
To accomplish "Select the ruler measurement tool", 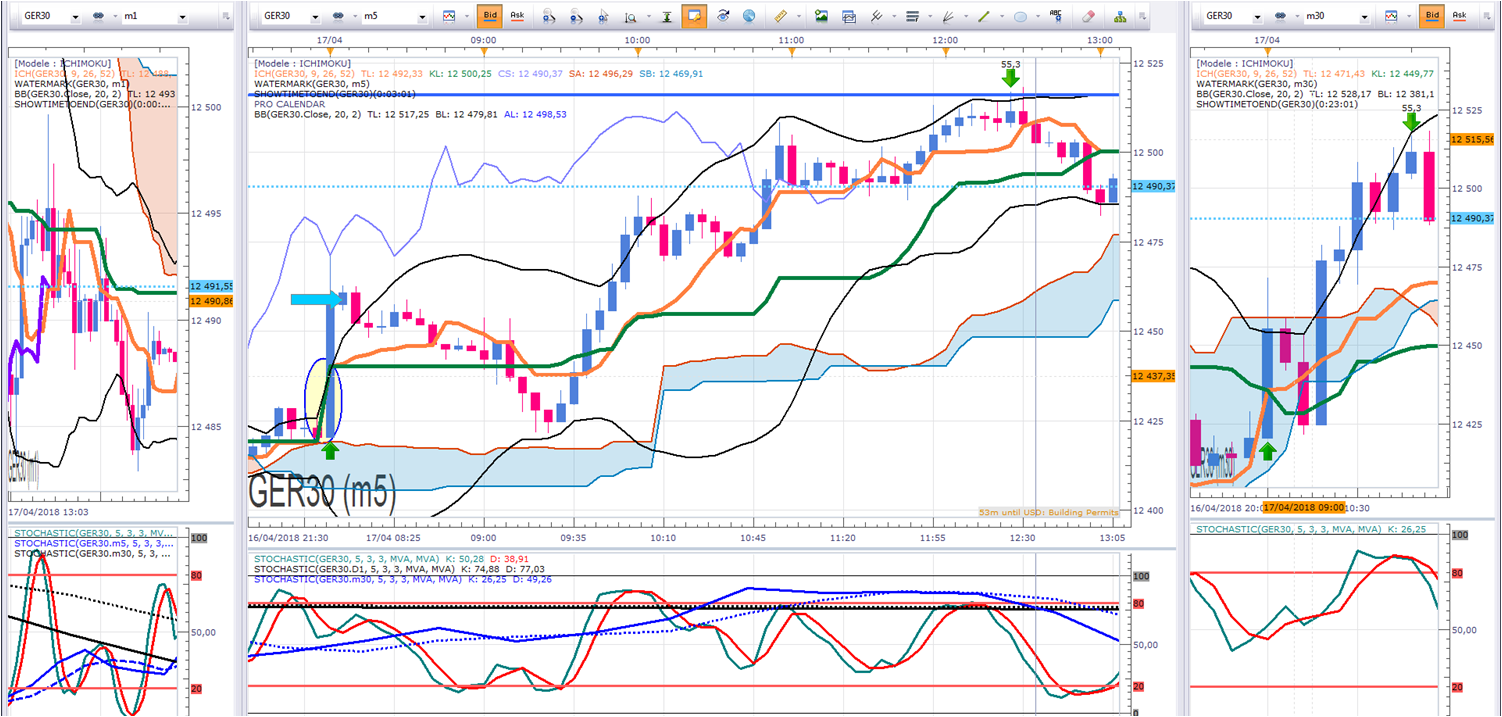I will point(781,16).
